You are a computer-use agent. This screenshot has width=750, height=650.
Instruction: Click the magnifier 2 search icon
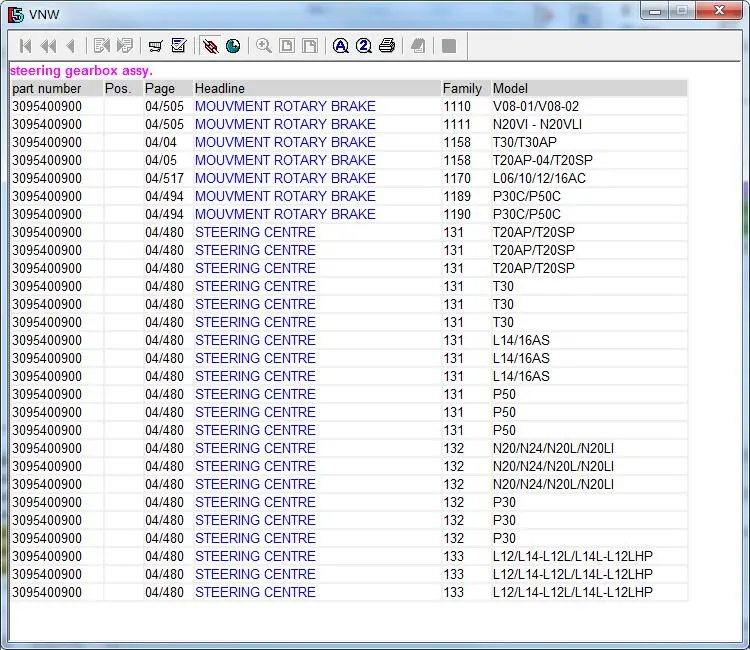point(364,46)
